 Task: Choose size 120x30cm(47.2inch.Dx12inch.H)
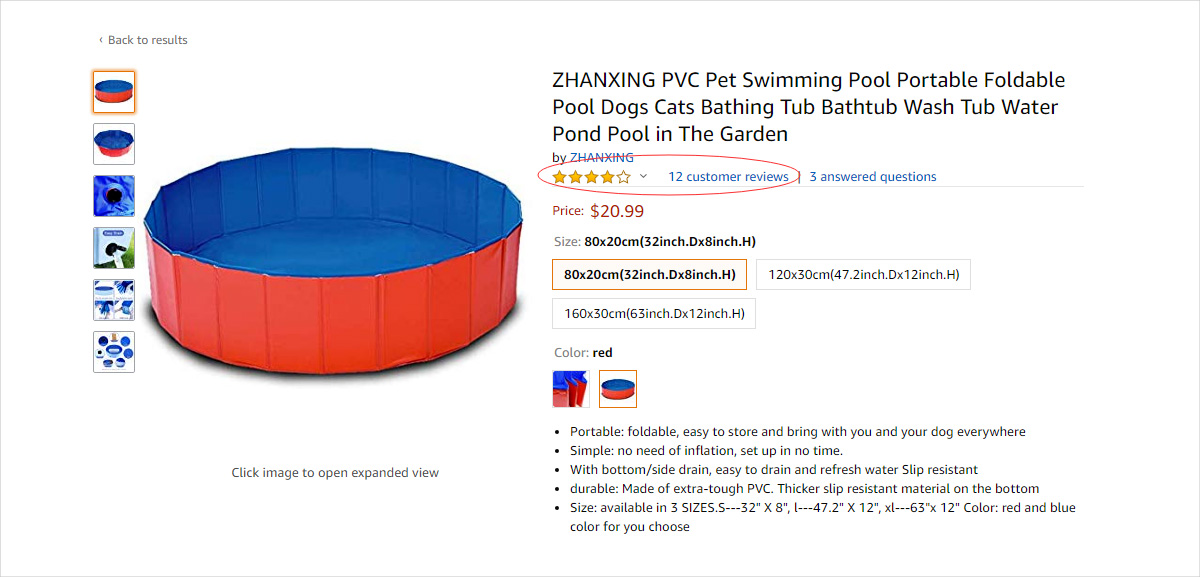point(863,275)
